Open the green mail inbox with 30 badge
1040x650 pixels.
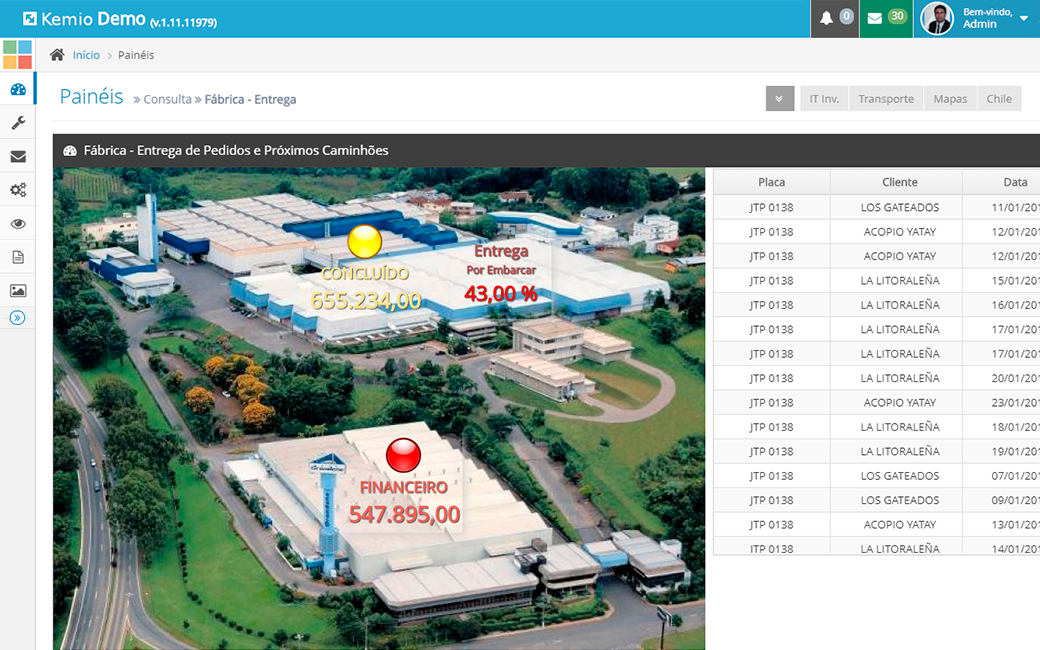[x=885, y=18]
